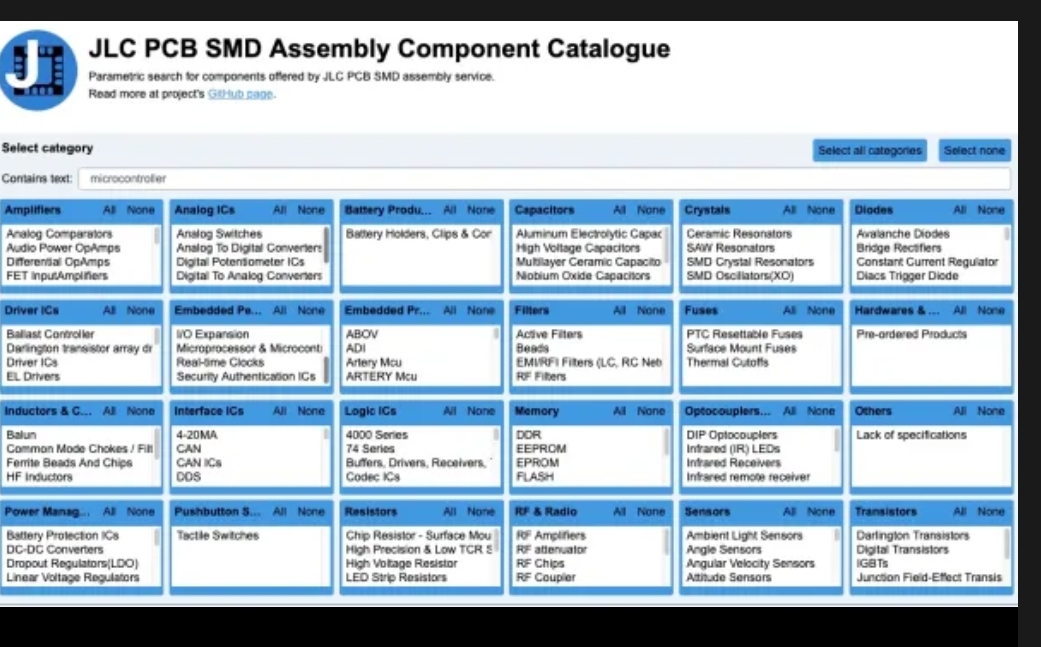The image size is (1041, 647).
Task: Select RF Amplifiers entry
Action: click(x=550, y=536)
